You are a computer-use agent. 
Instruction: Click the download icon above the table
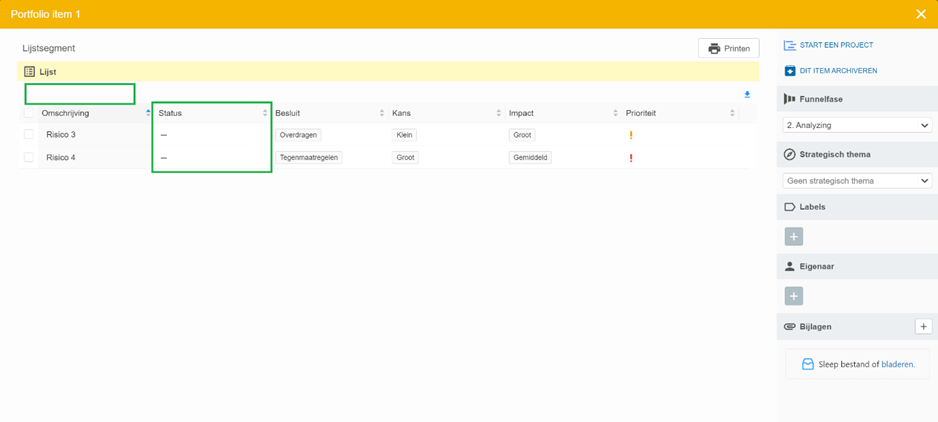(747, 95)
